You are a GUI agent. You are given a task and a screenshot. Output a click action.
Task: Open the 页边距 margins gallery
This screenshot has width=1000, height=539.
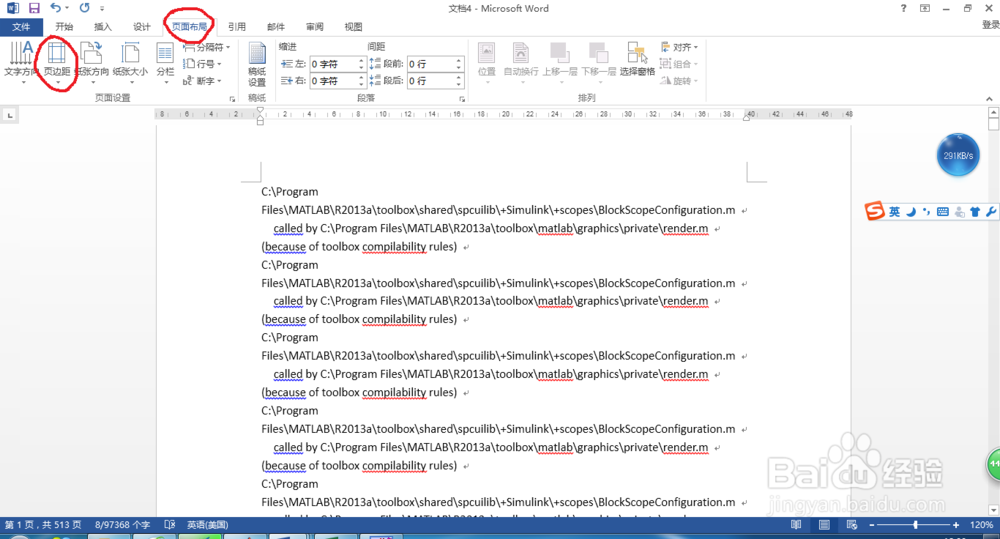coord(57,63)
